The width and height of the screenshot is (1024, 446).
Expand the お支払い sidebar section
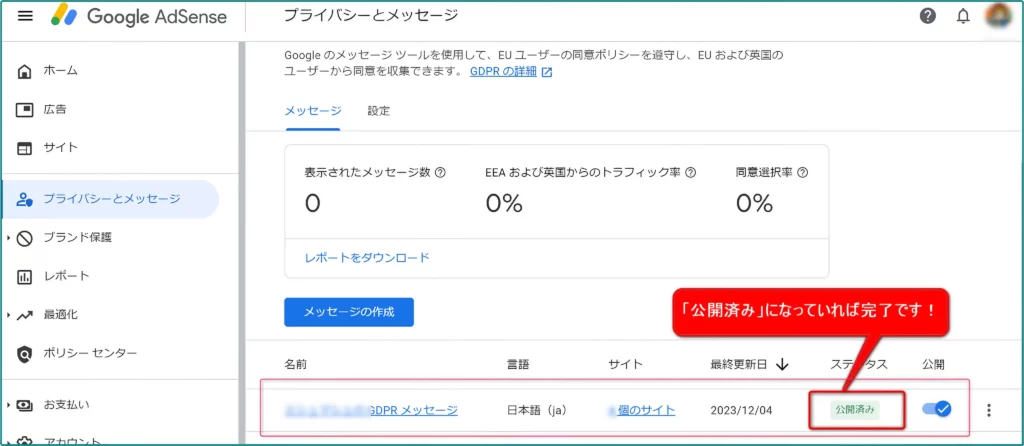9,405
